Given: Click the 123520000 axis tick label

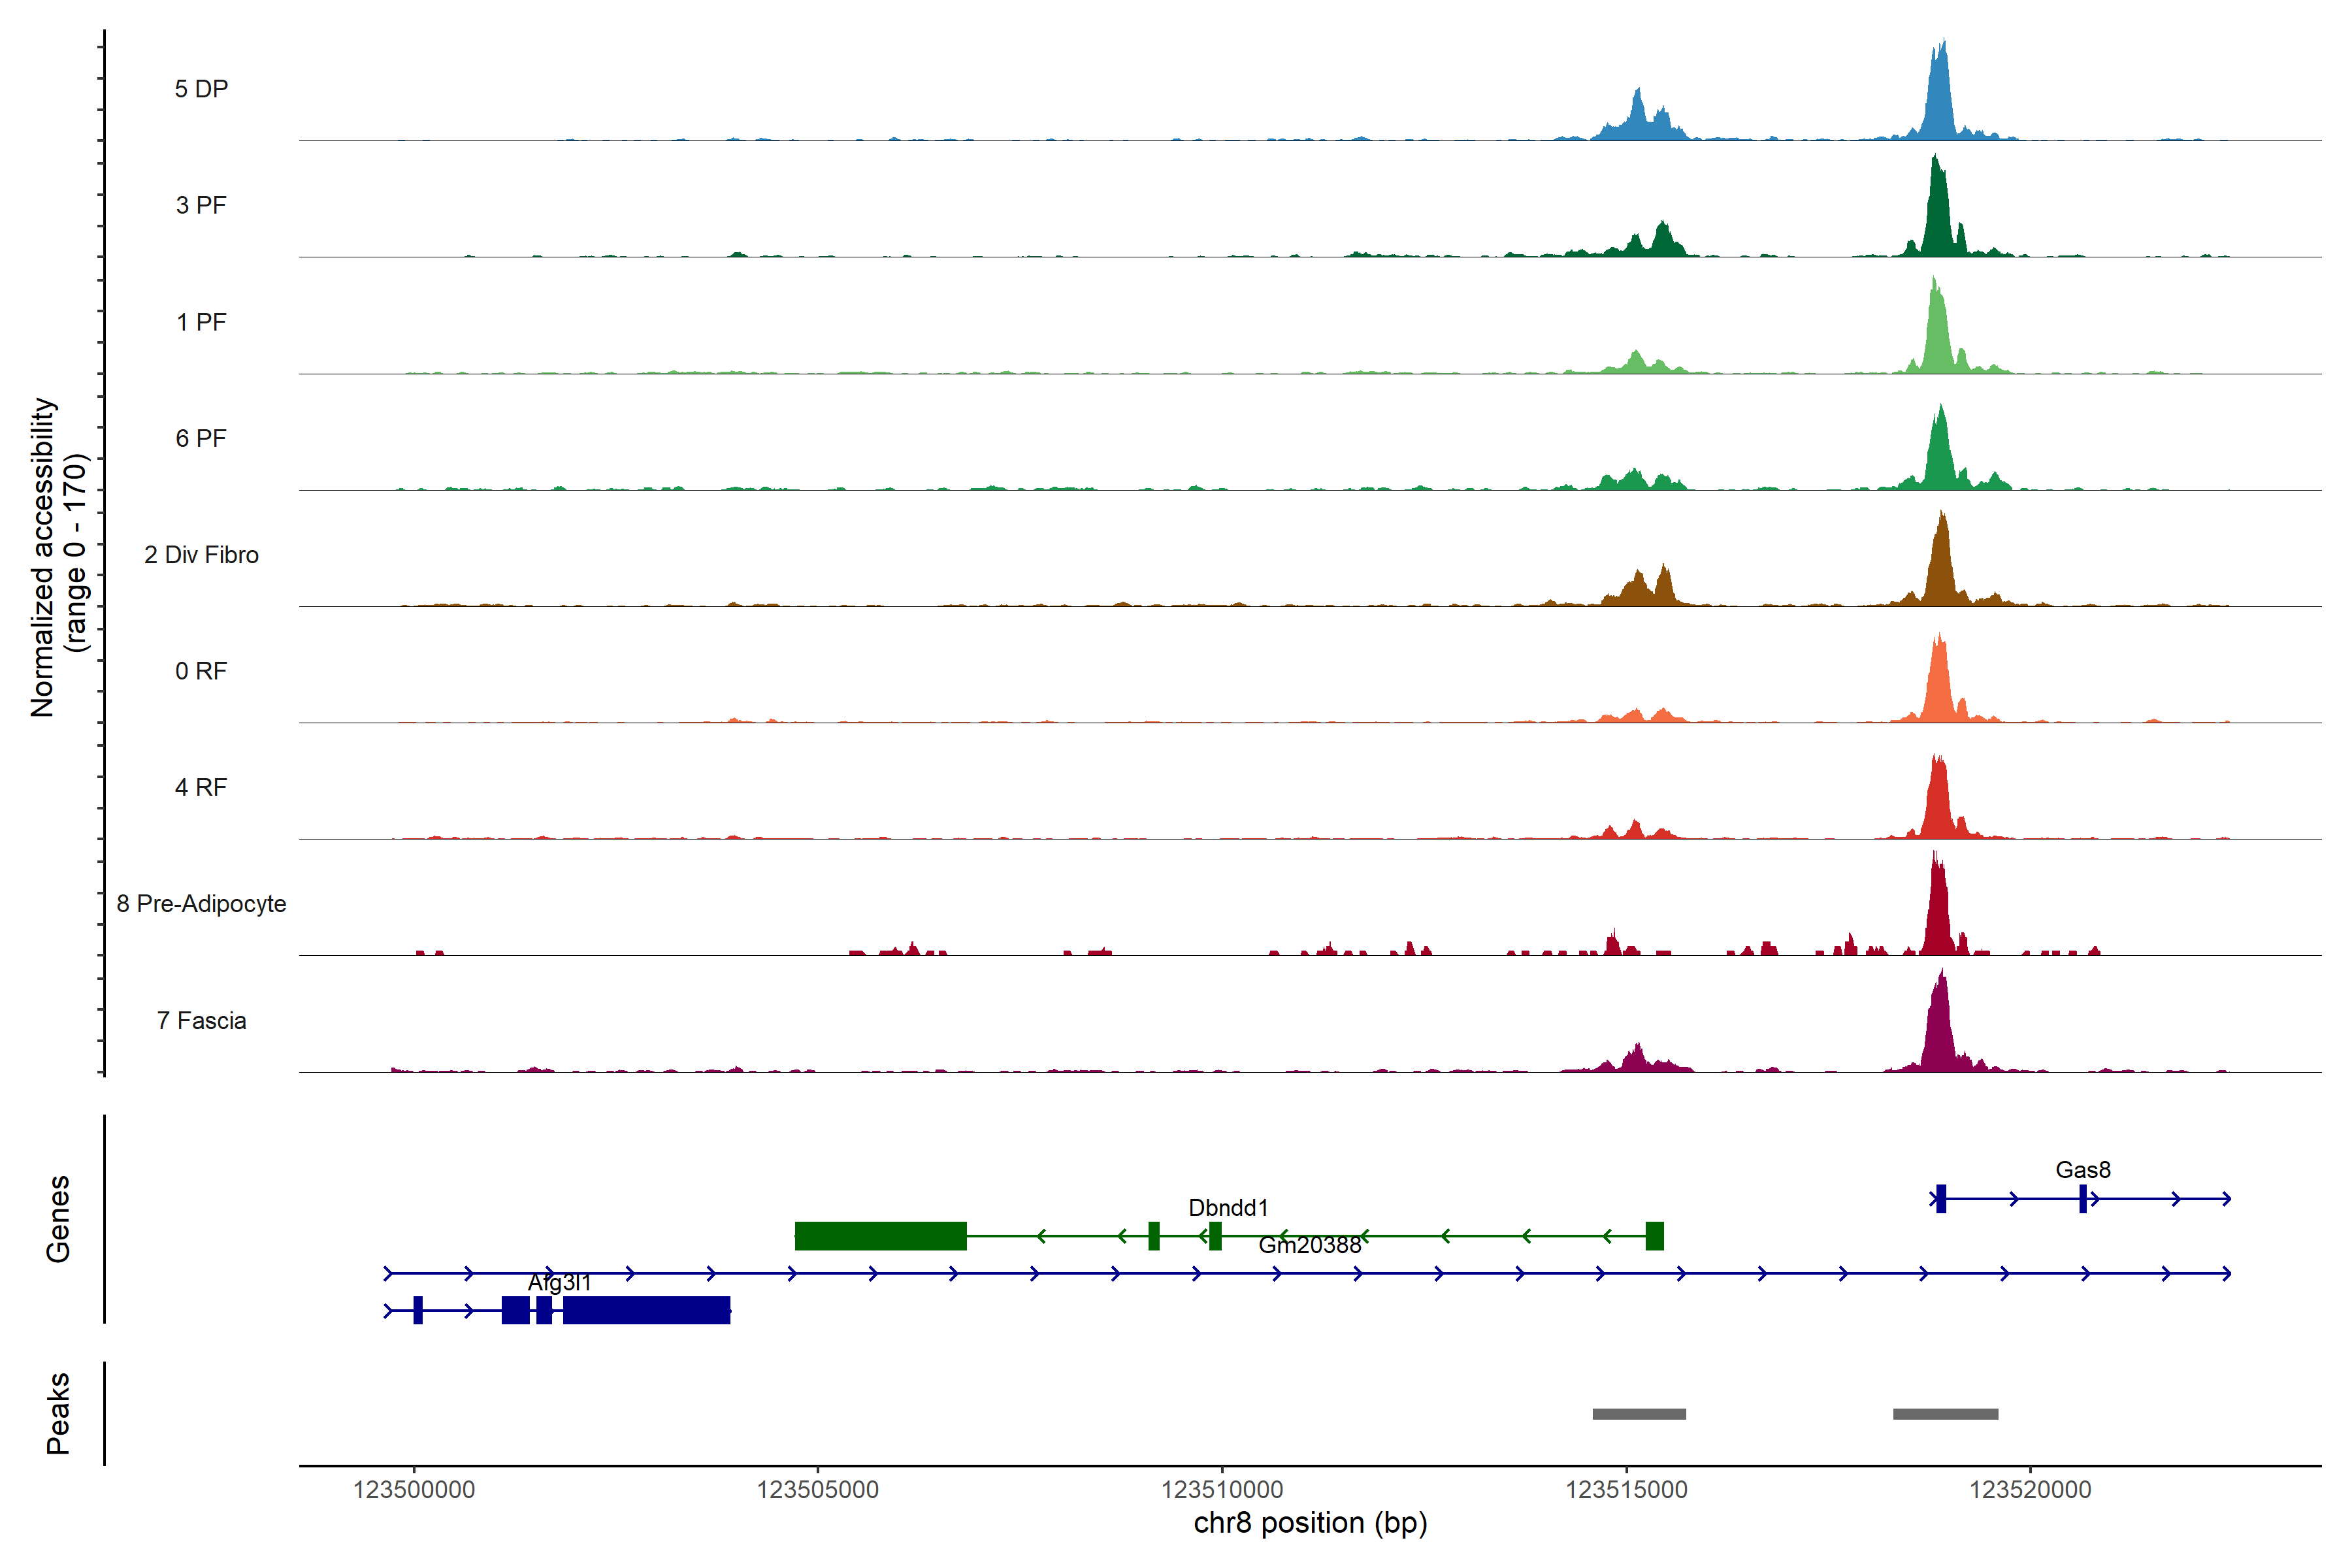Looking at the screenshot, I should pos(2030,1489).
